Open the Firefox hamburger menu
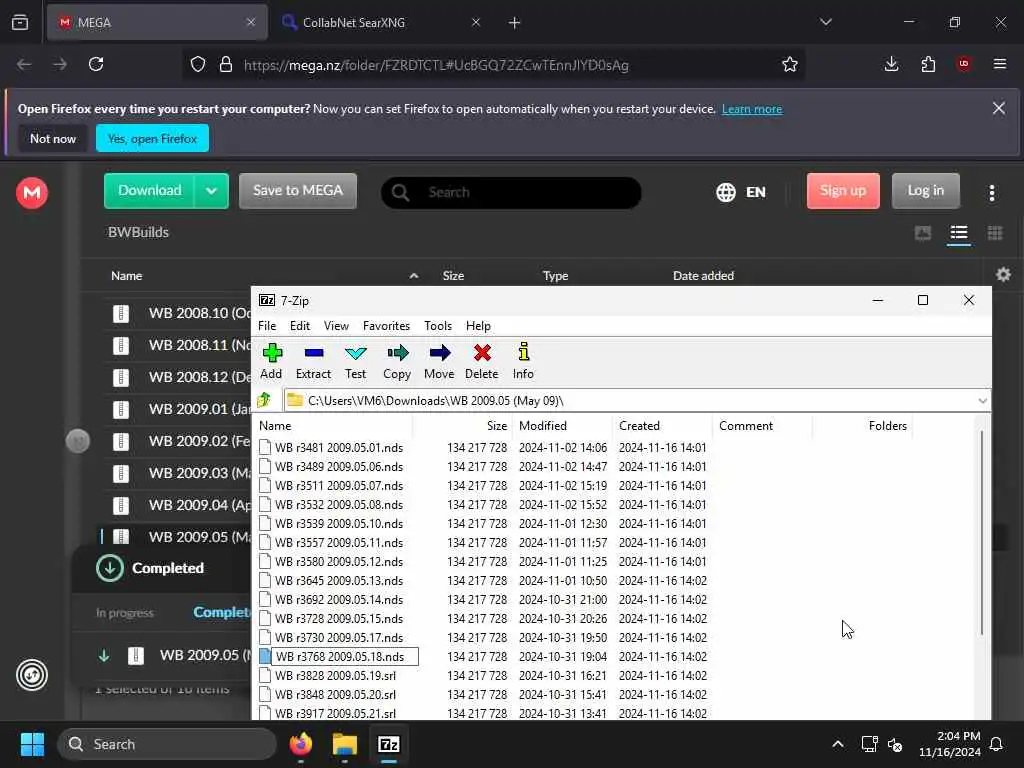This screenshot has height=768, width=1024. pyautogui.click(x=1000, y=64)
